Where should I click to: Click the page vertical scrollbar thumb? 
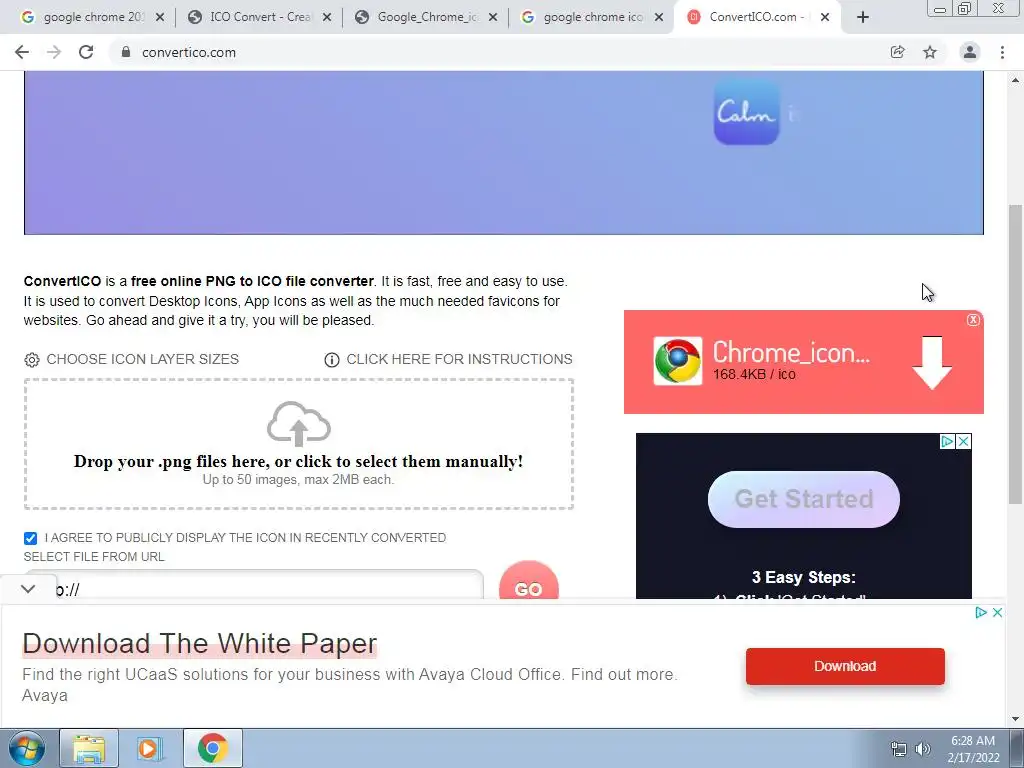[1015, 354]
